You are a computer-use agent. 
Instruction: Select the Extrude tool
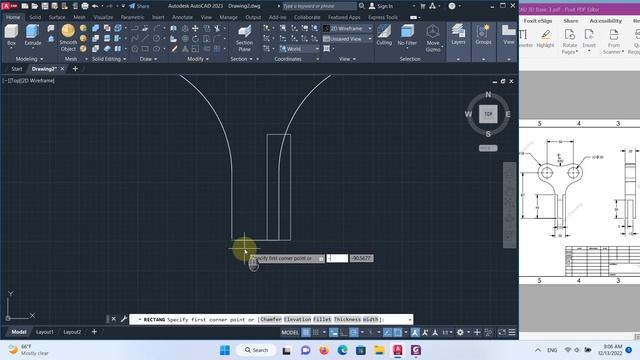click(33, 35)
